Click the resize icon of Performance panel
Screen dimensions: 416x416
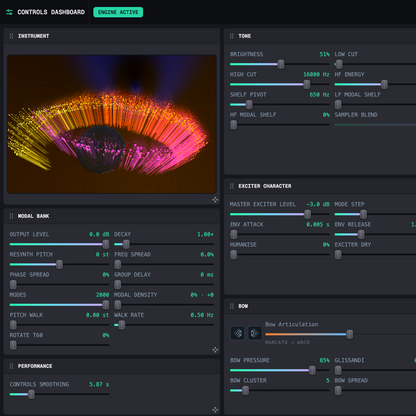[215, 410]
